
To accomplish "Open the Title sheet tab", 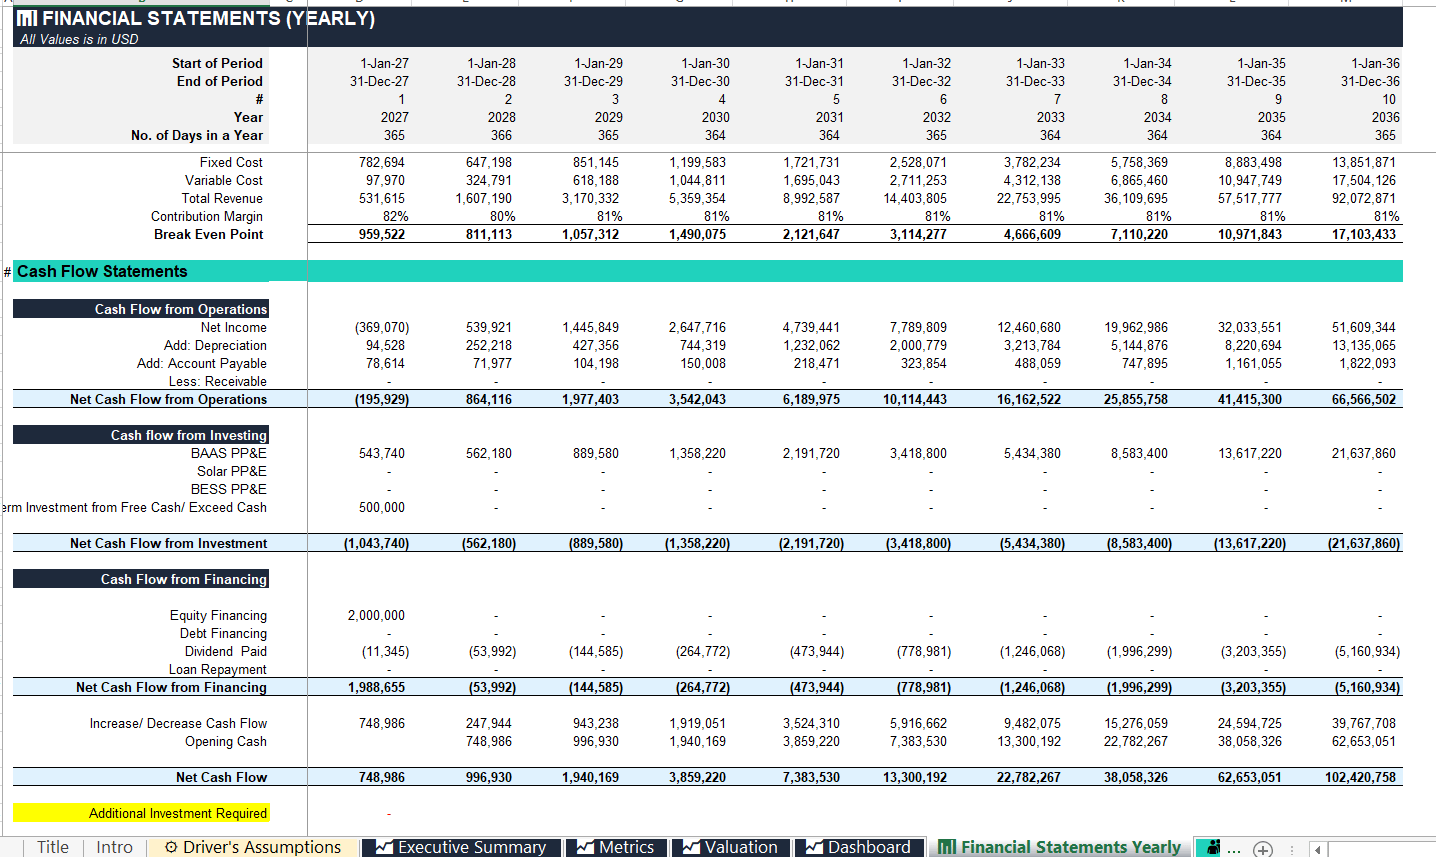I will coord(53,847).
